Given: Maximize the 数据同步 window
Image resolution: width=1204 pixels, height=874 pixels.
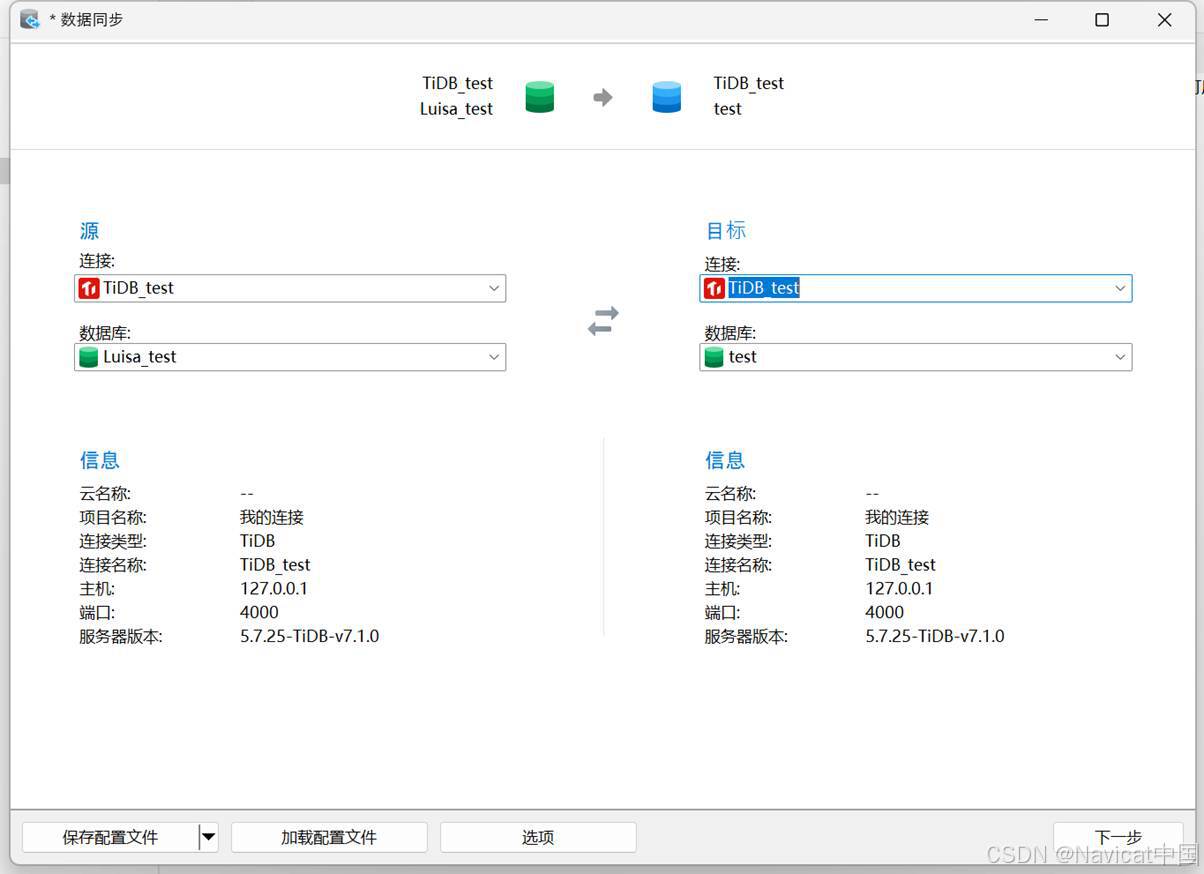Looking at the screenshot, I should click(x=1102, y=20).
